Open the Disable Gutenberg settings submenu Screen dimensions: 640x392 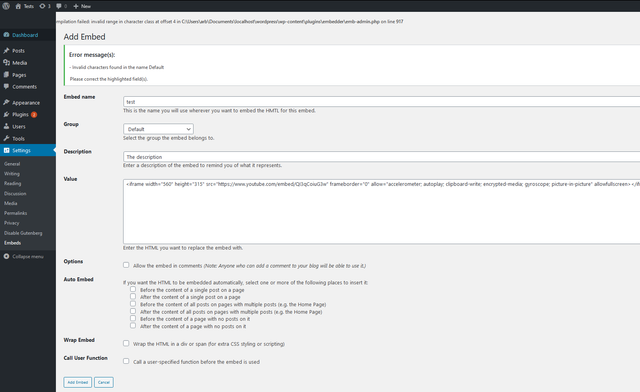click(x=23, y=233)
